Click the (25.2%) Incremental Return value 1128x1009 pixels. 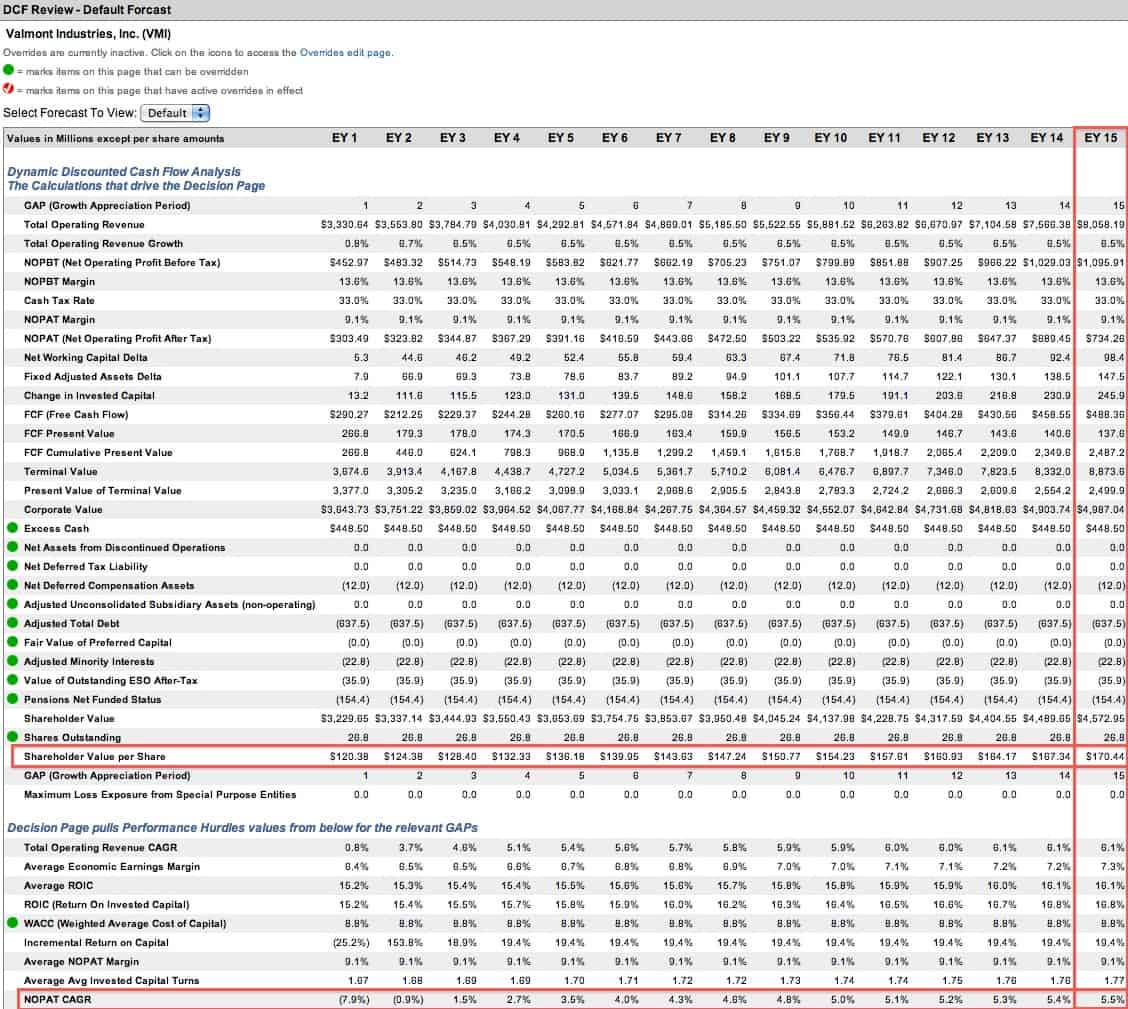click(x=351, y=942)
